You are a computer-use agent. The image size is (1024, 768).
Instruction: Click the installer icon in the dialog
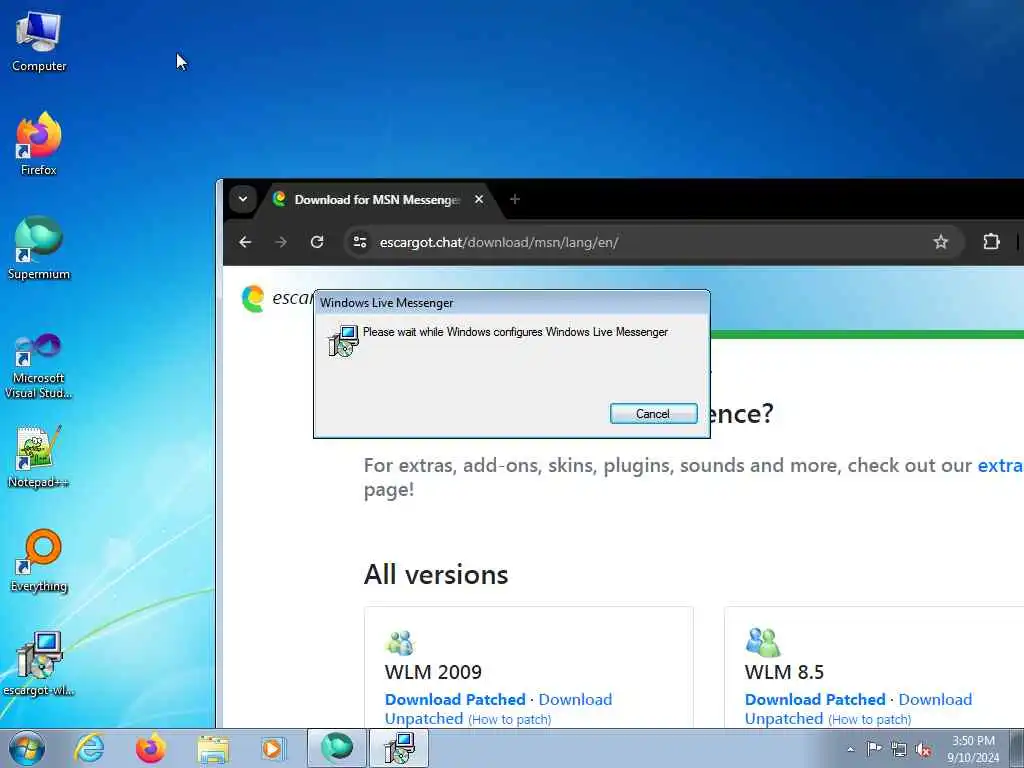click(343, 340)
